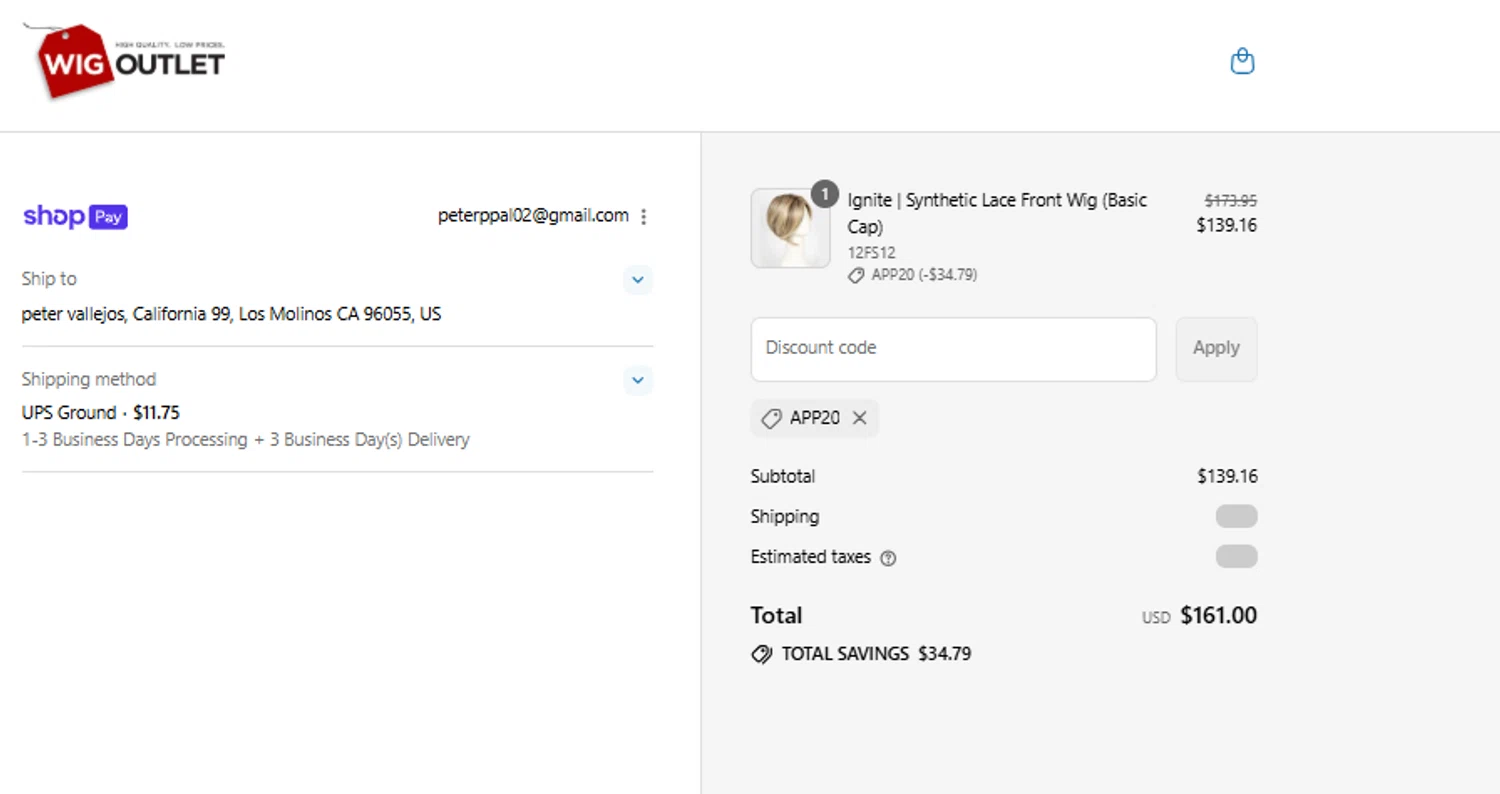1500x794 pixels.
Task: Click the quantity badge on product image
Action: 824,194
